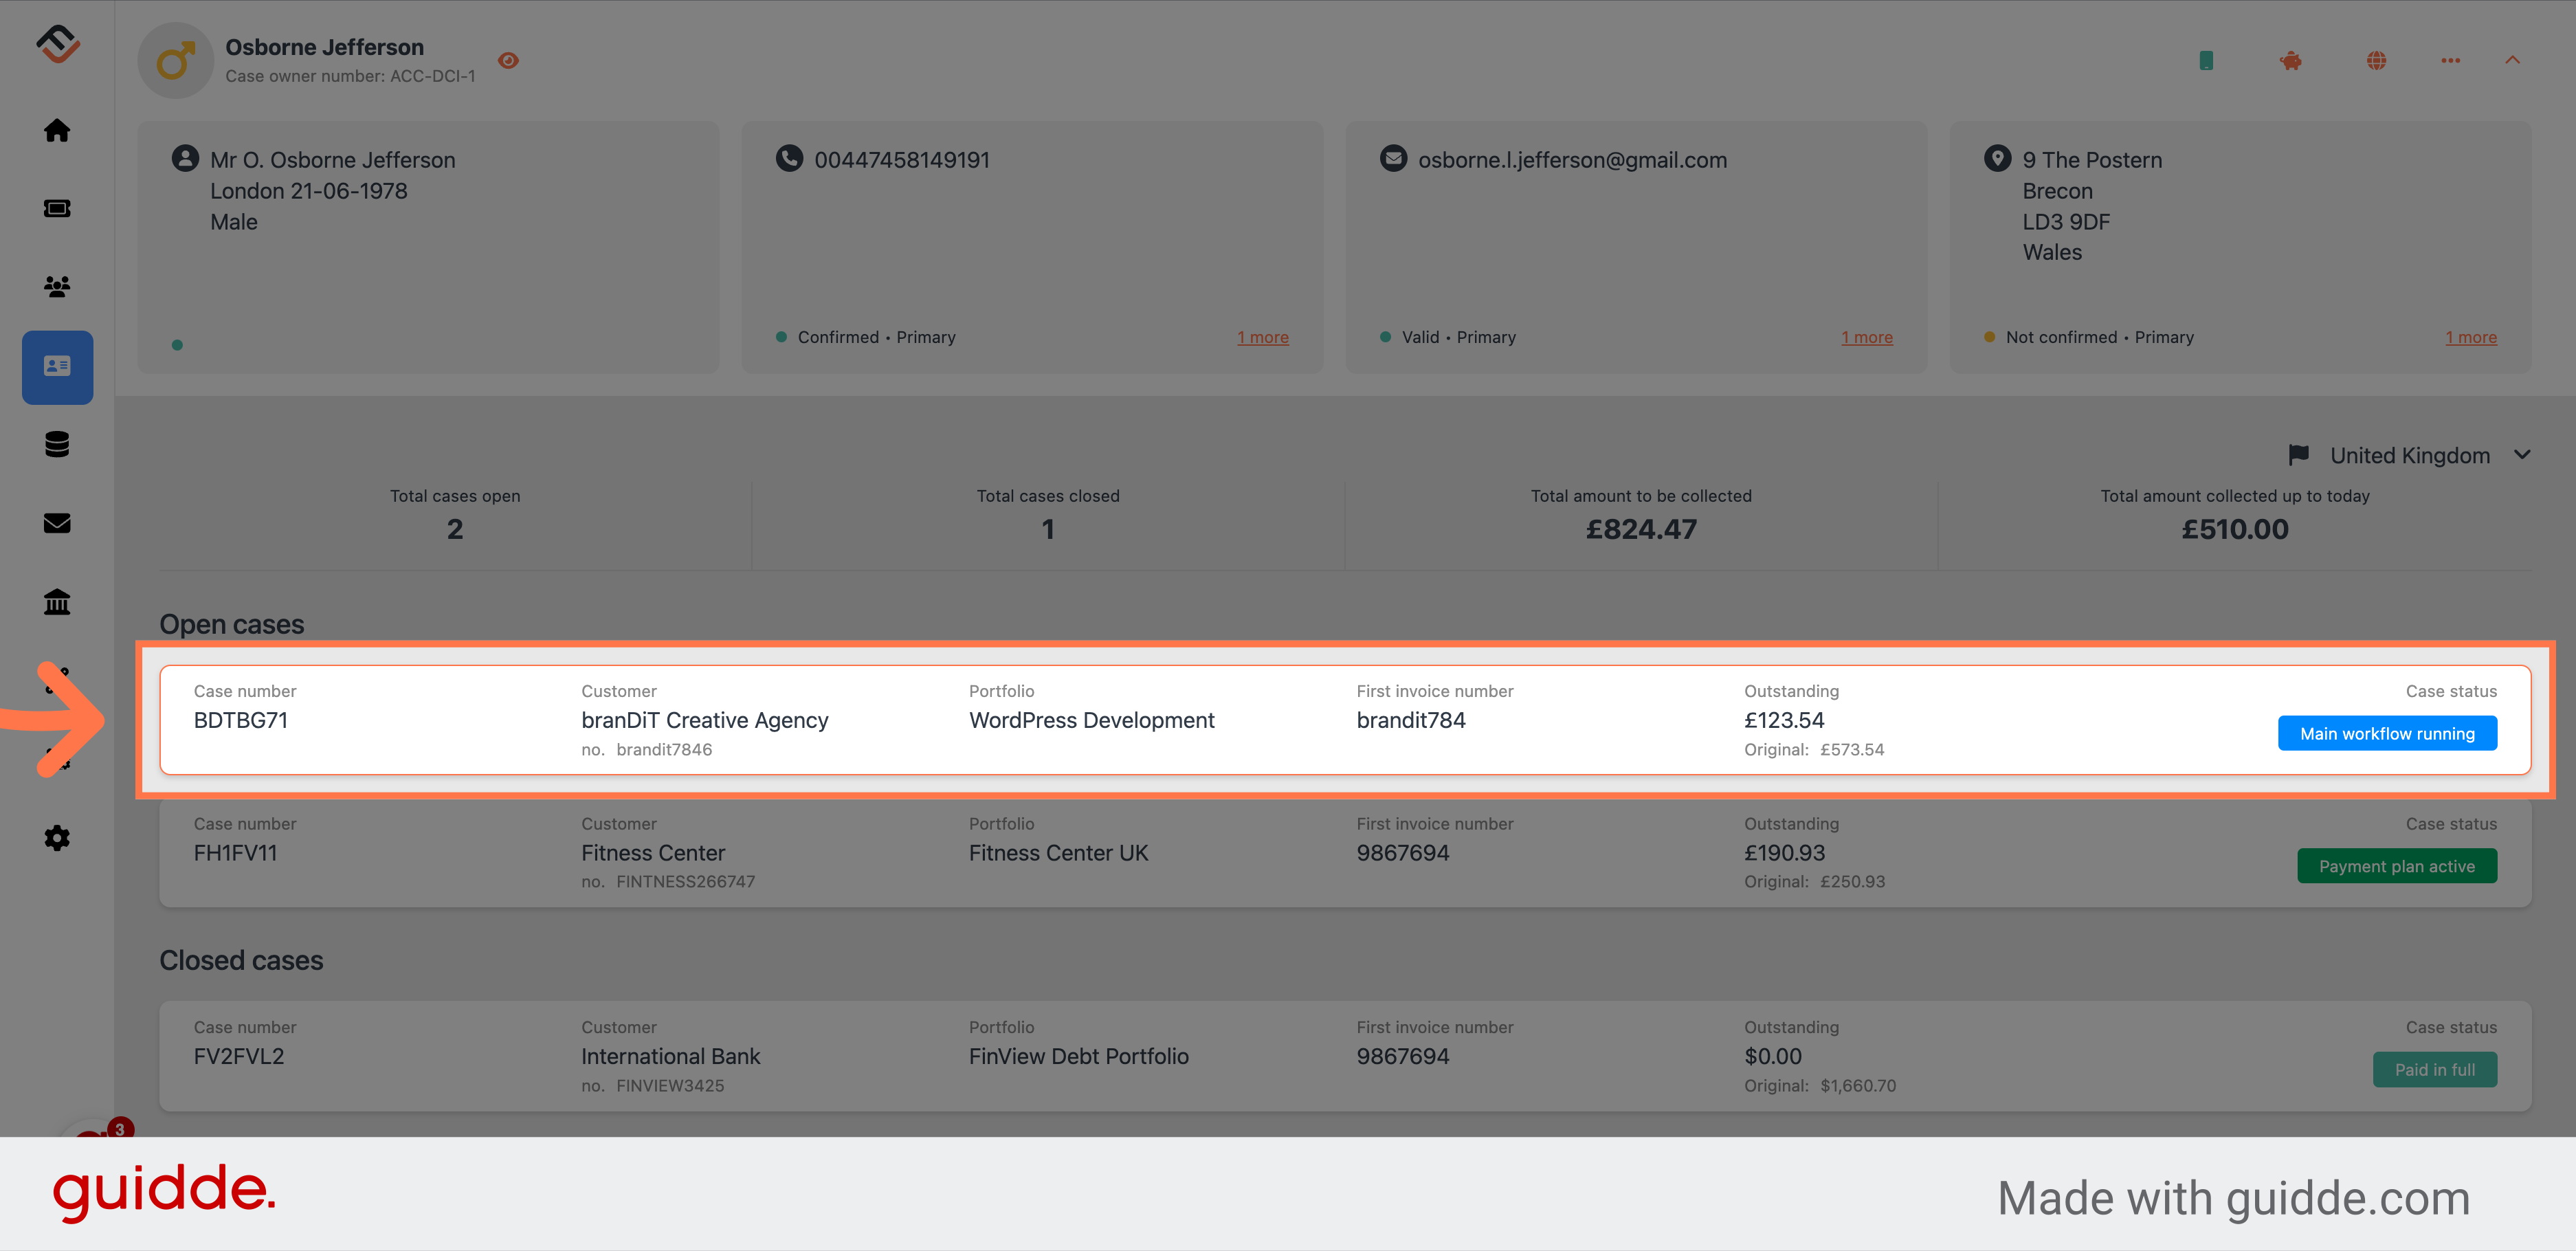Click the piggy bank icon in header
This screenshot has height=1251, width=2576.
coord(2291,61)
